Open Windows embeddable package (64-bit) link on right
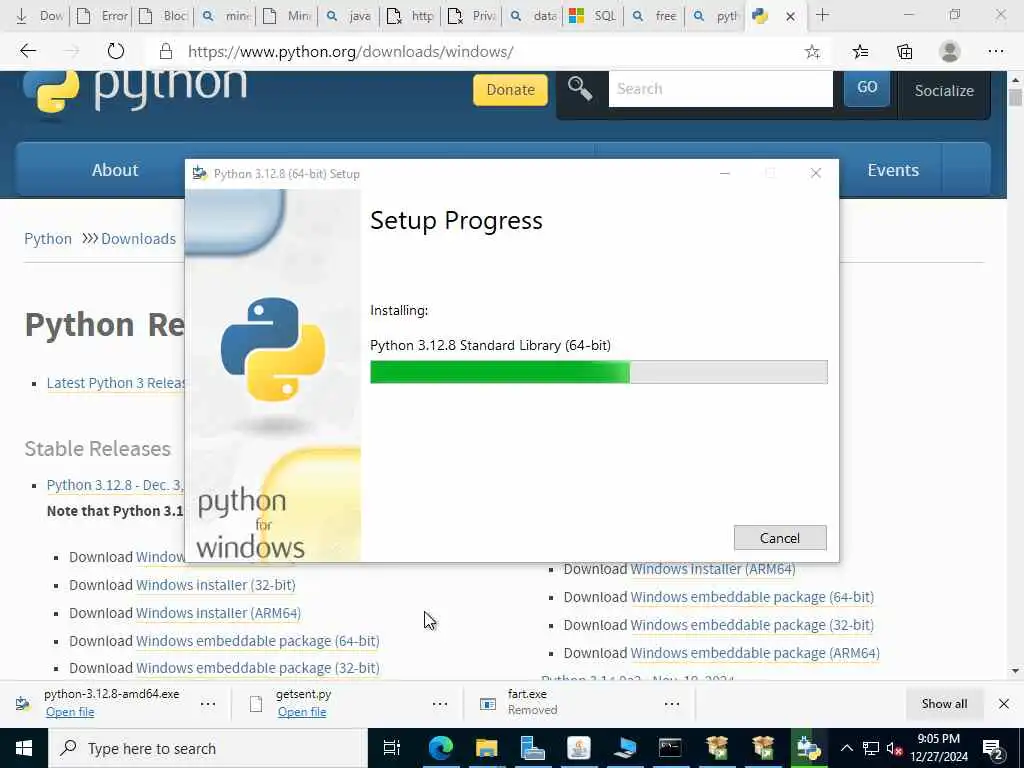 [x=752, y=597]
